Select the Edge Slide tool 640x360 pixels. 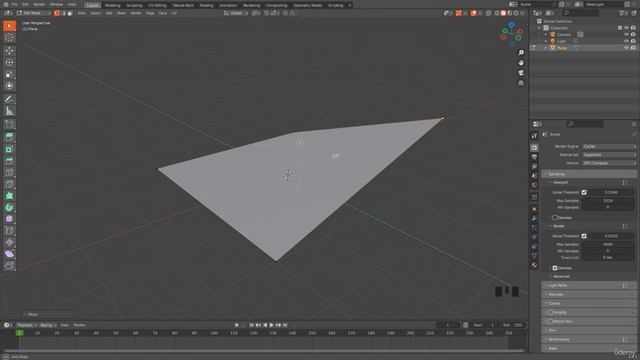pos(9,231)
